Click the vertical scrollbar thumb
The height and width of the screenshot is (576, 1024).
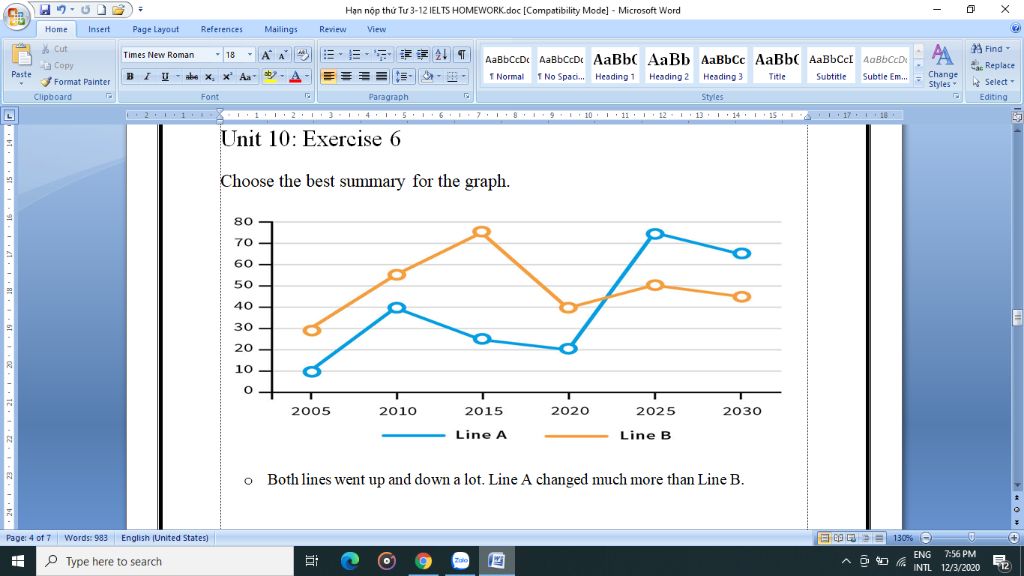(1017, 317)
